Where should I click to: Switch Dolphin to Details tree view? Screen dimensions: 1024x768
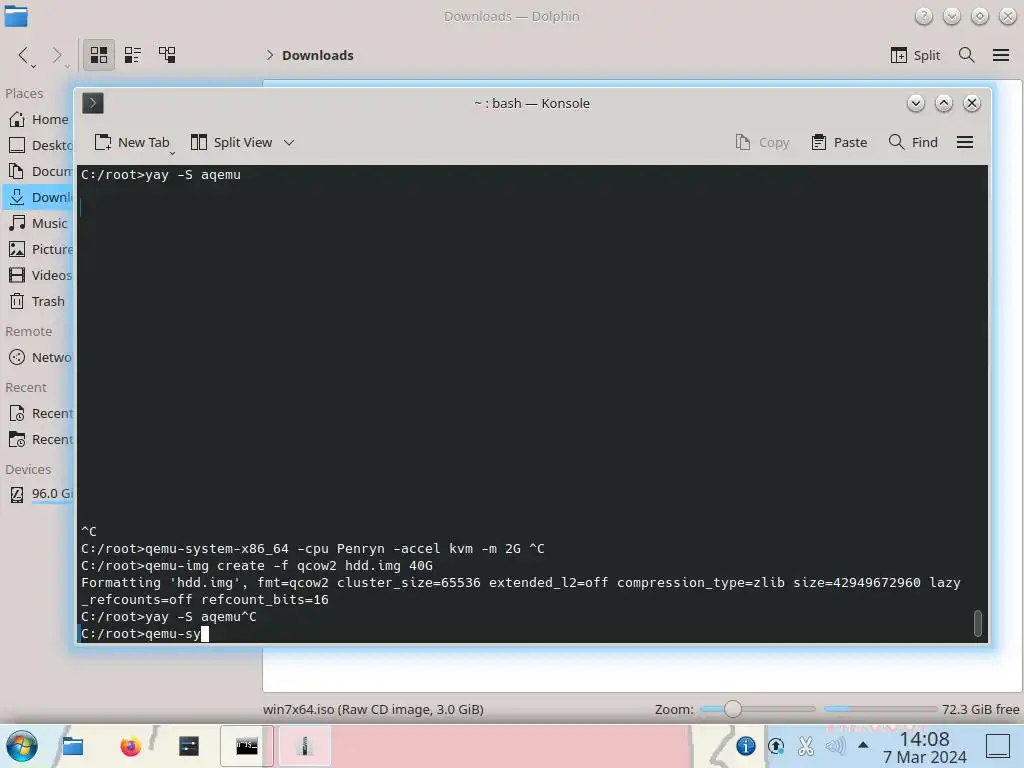167,55
